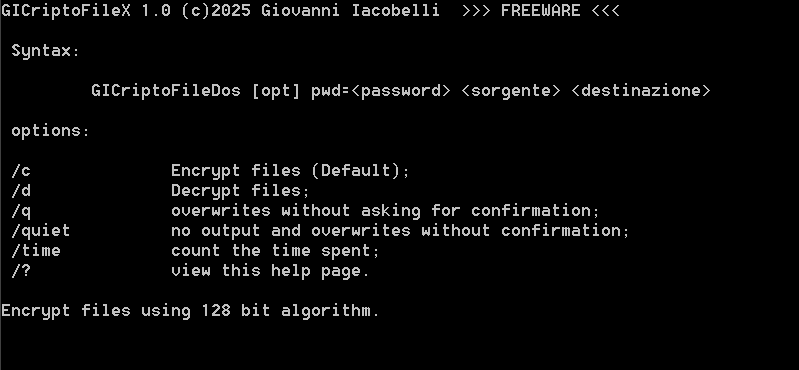Click the Syntax: heading
The height and width of the screenshot is (370, 799).
point(45,51)
